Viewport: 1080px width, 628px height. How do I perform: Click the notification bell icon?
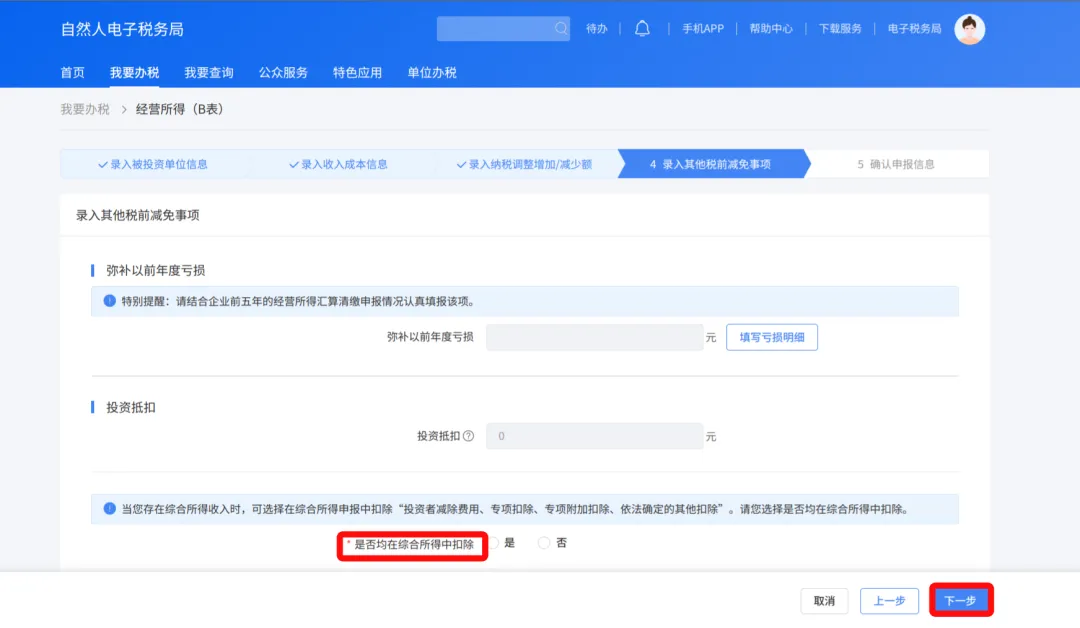[x=641, y=28]
